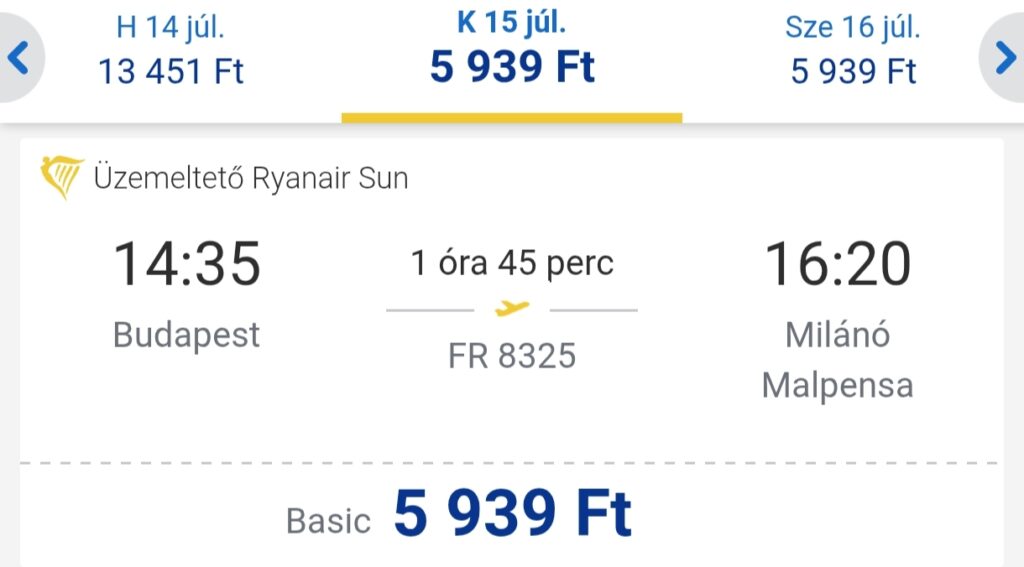The width and height of the screenshot is (1024, 567).
Task: Go to next dates with right arrow
Action: coord(1005,57)
